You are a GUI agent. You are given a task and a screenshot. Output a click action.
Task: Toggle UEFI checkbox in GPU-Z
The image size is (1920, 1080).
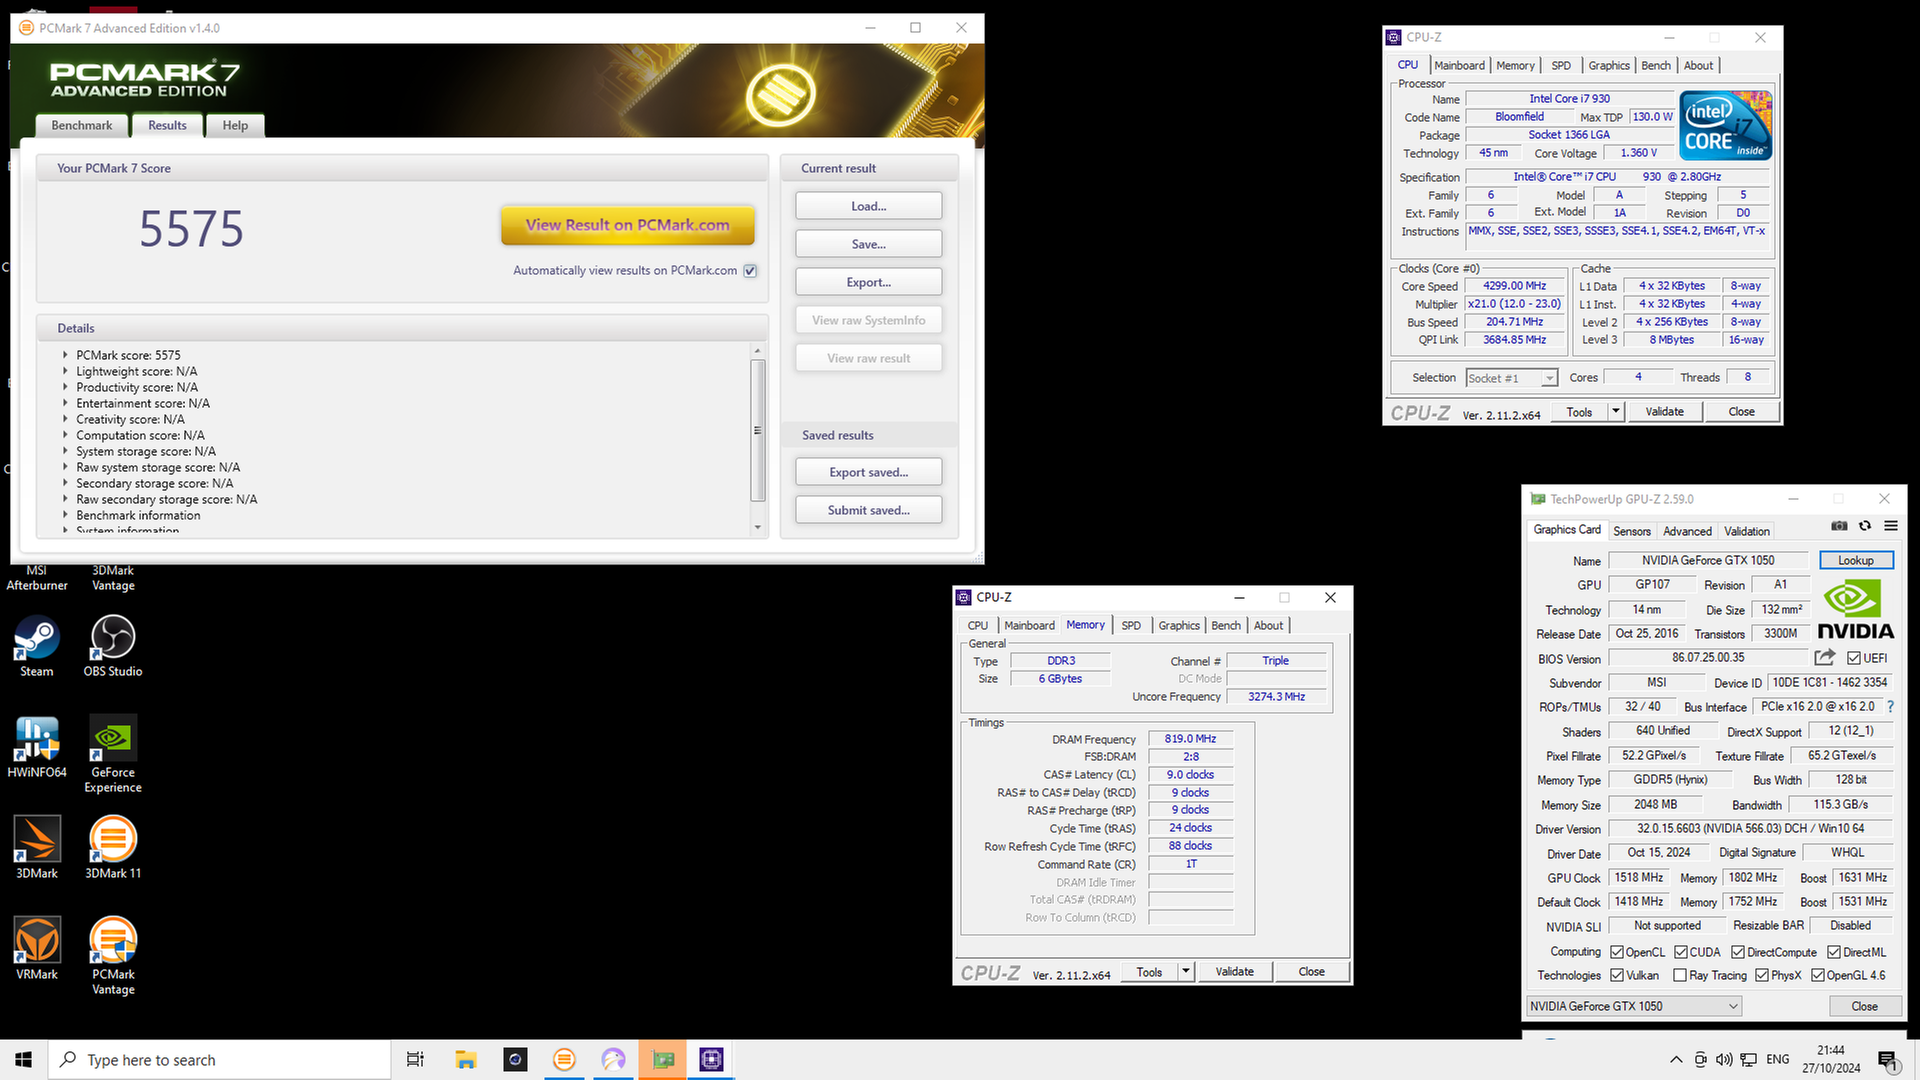pyautogui.click(x=1854, y=658)
